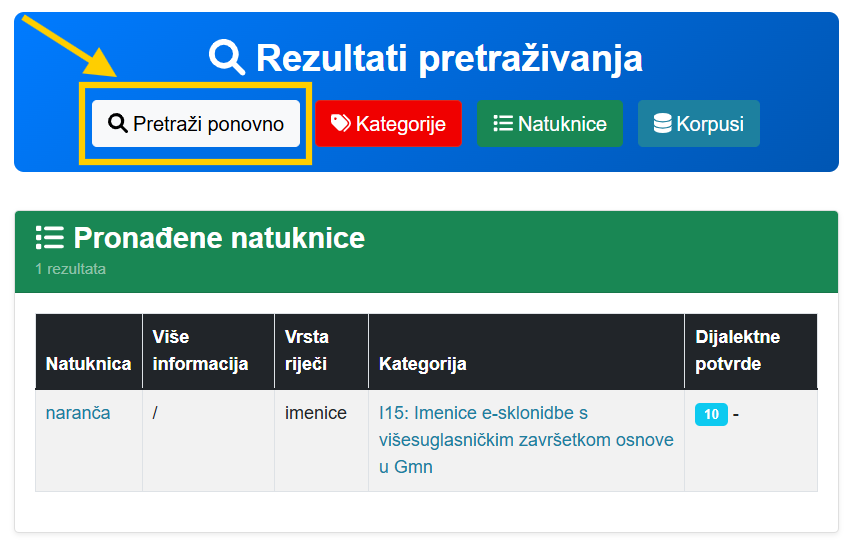Click the database icon on Korpusi button
This screenshot has height=546, width=850.
662,124
